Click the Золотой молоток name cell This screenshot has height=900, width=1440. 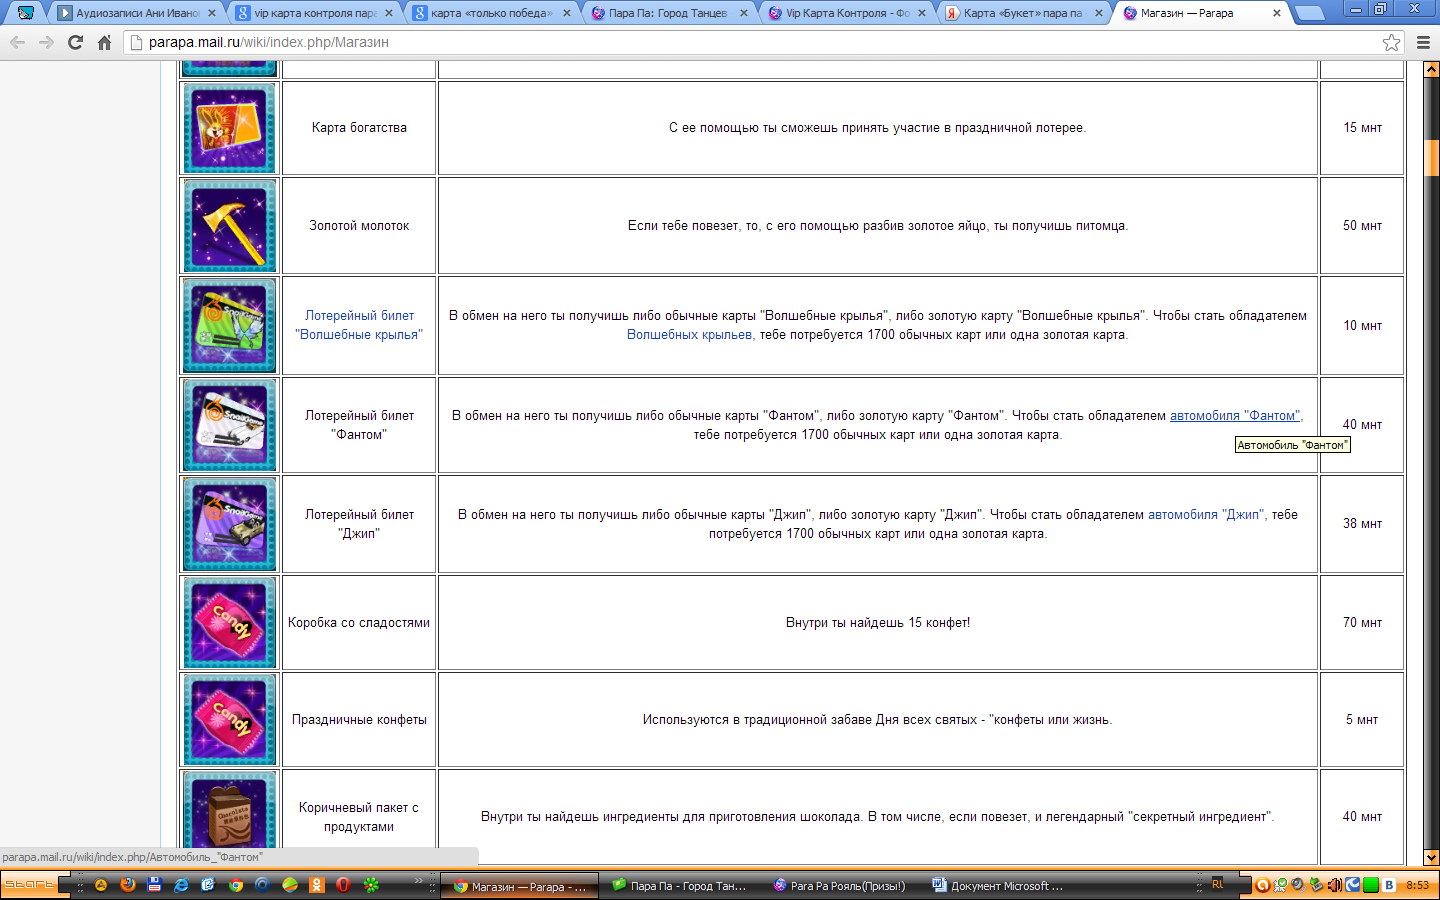click(x=359, y=226)
